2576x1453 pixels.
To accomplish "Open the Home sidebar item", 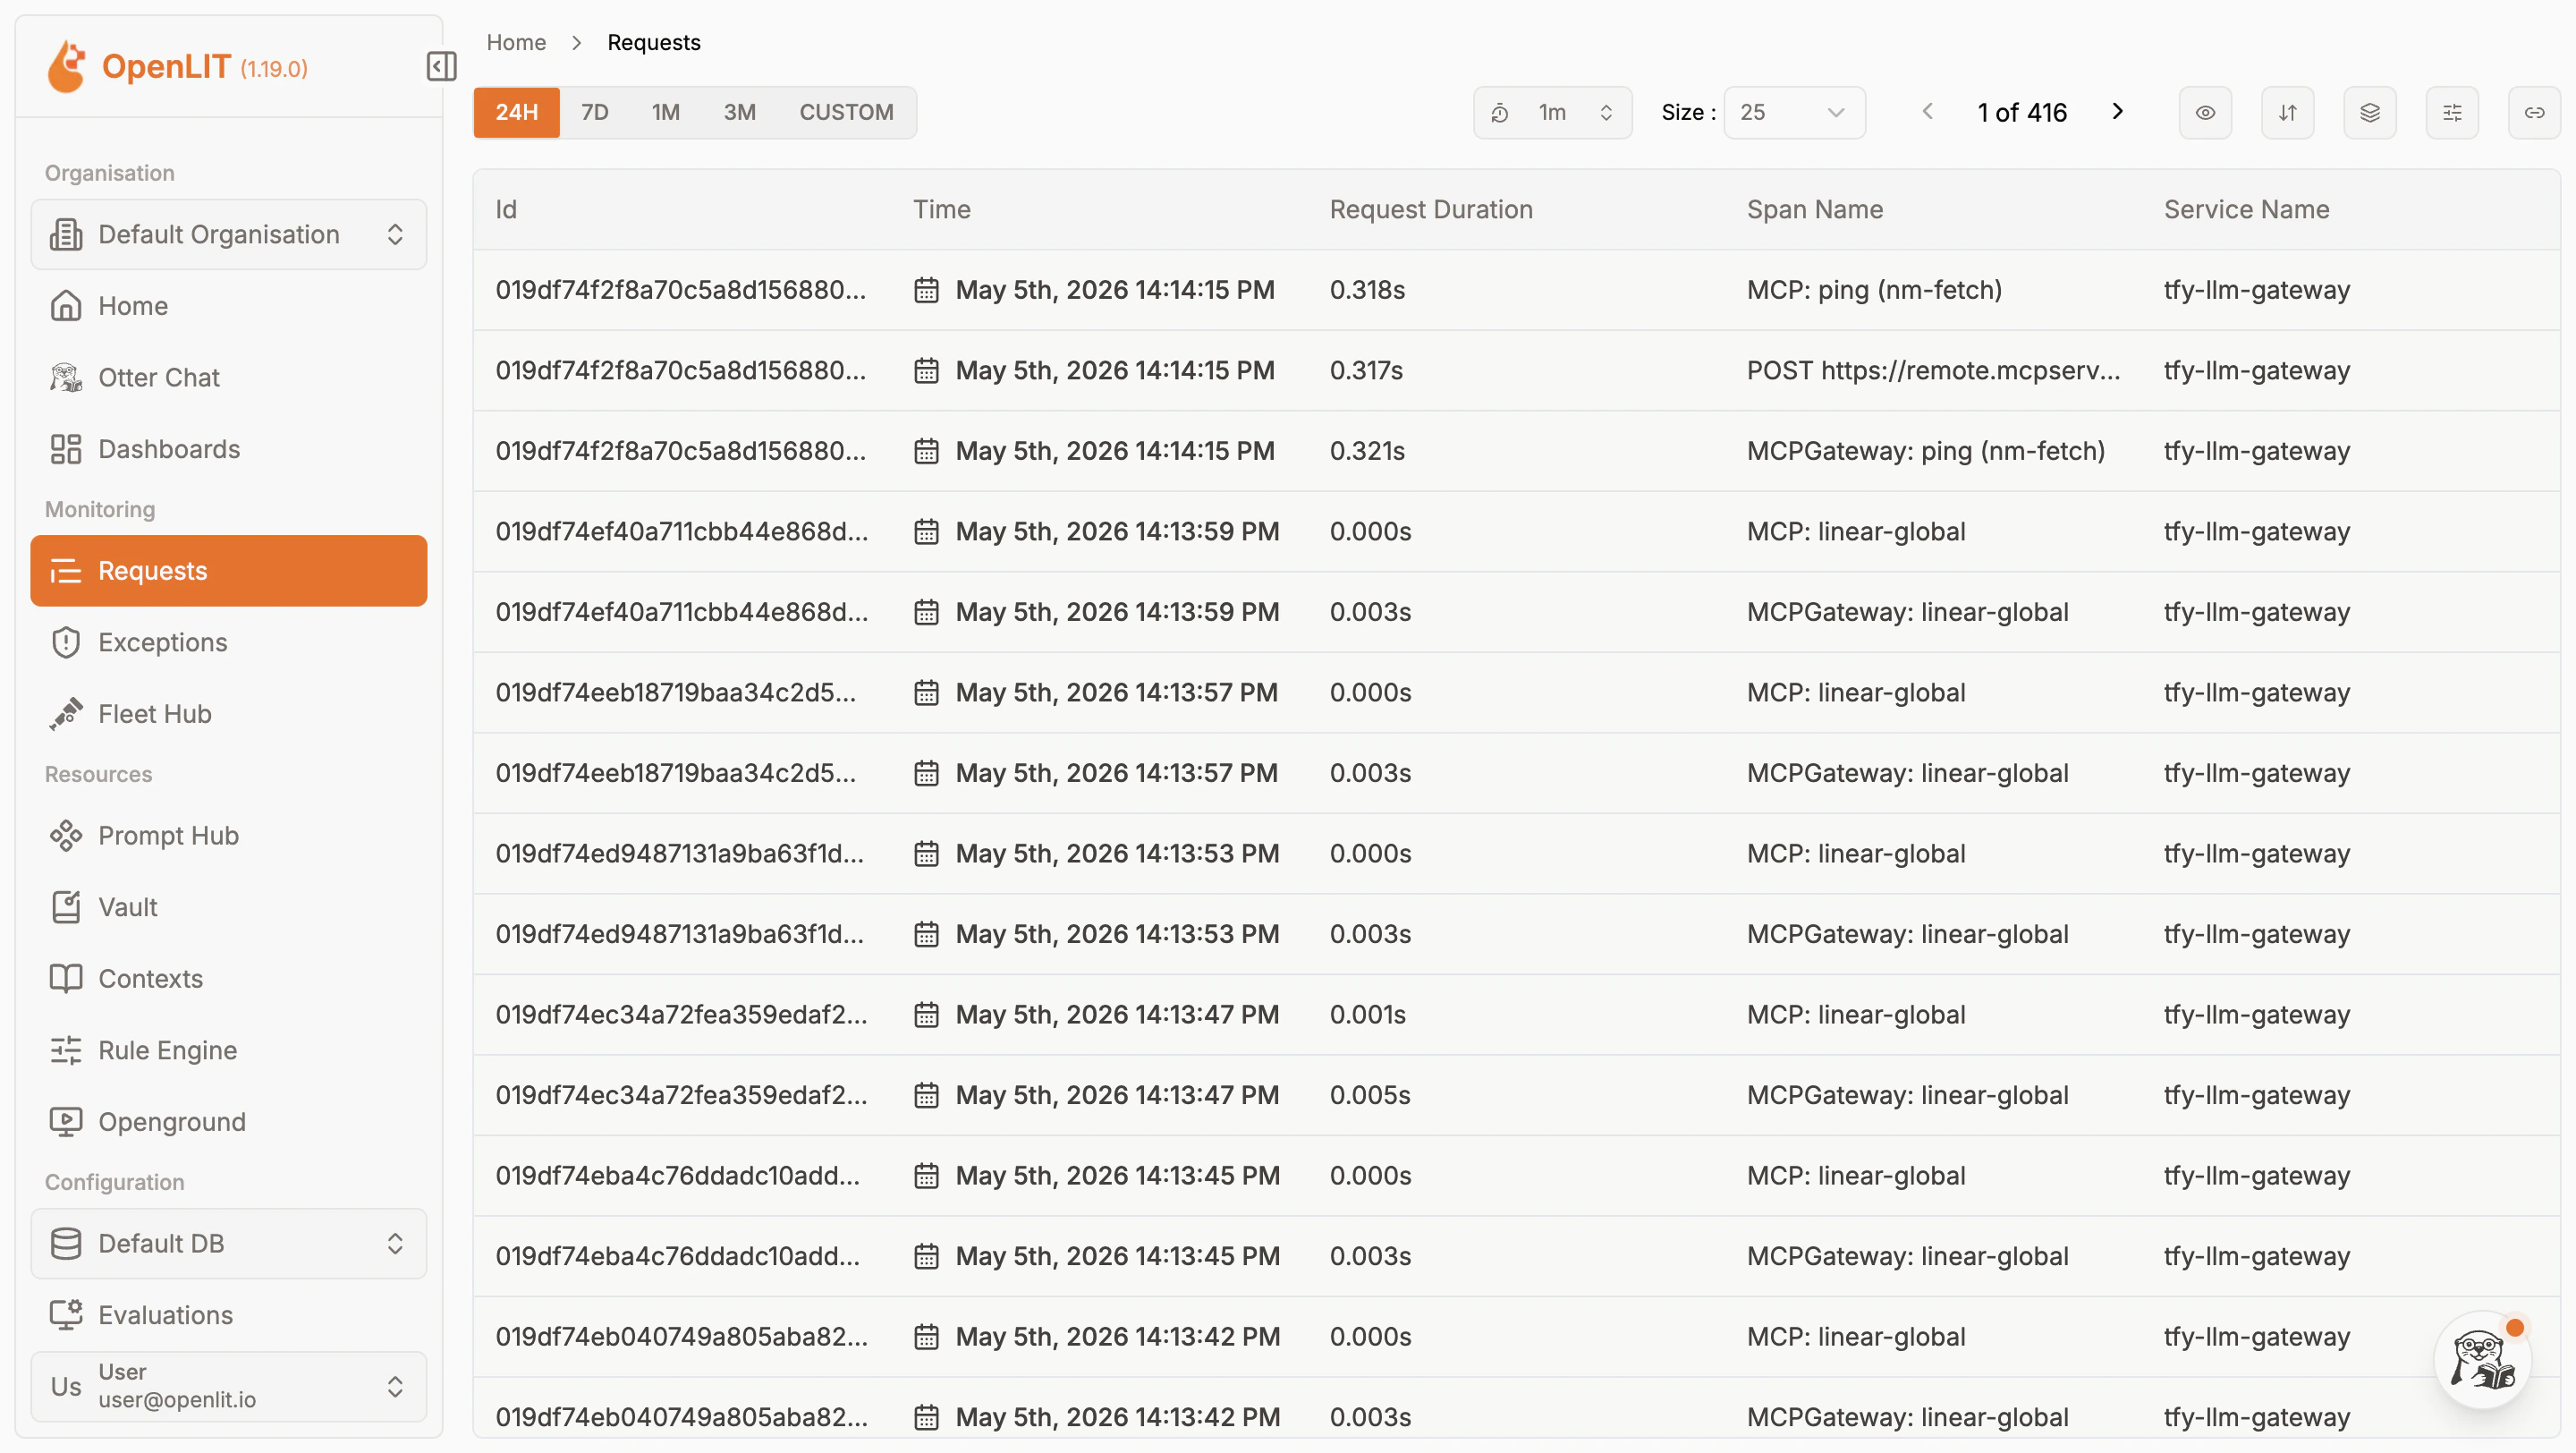I will 228,305.
